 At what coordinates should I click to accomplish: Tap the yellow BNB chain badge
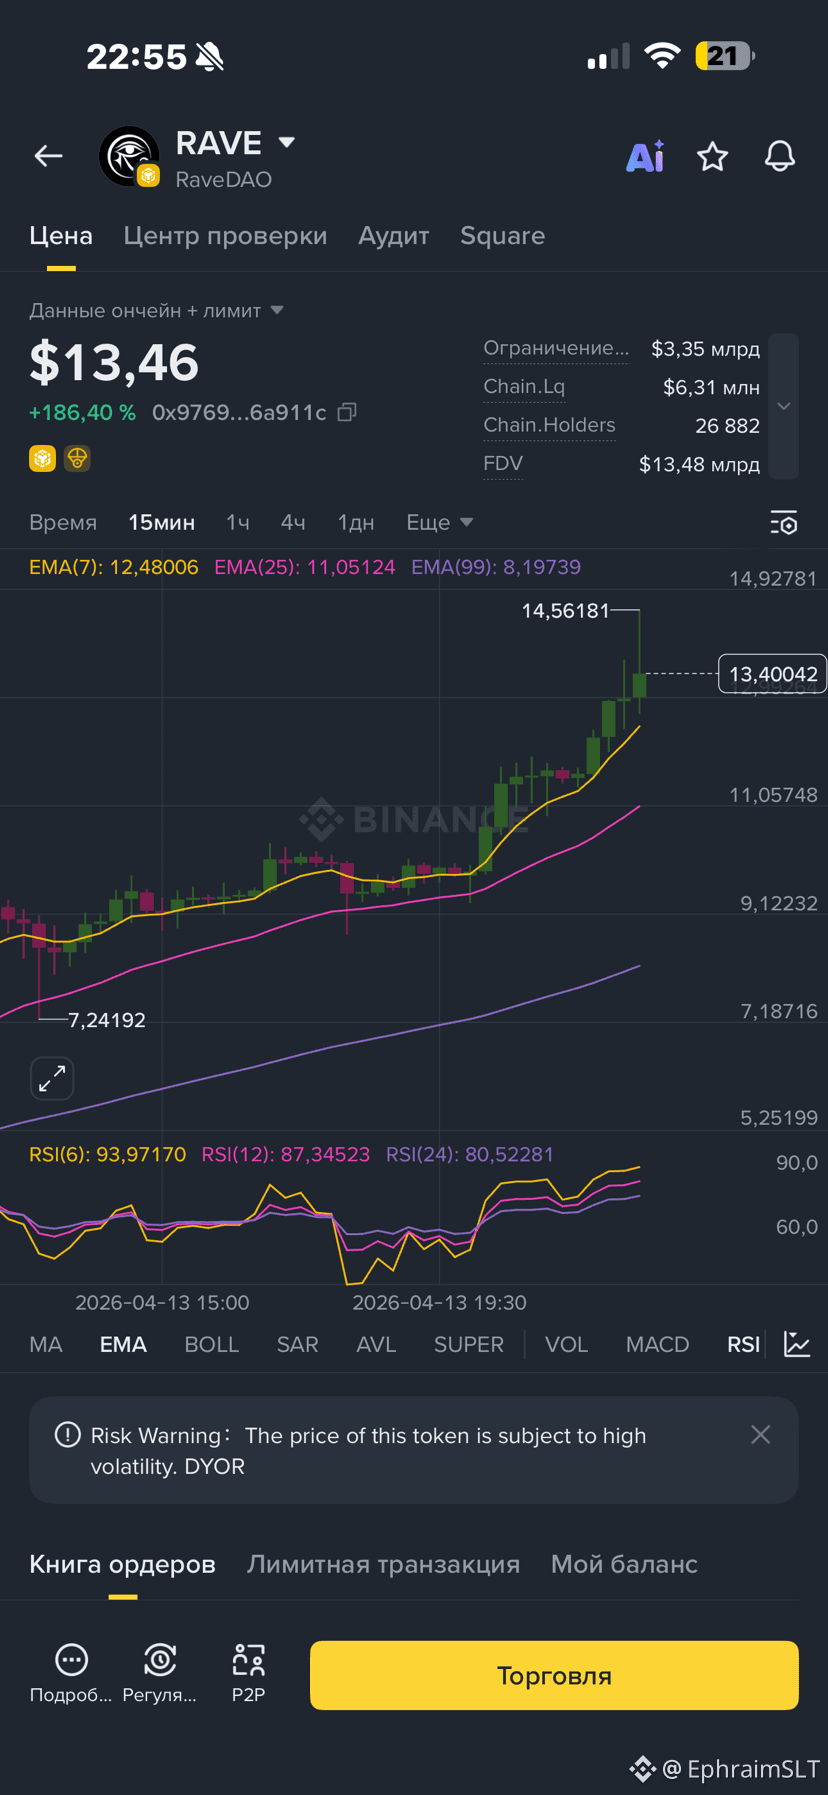[x=42, y=458]
